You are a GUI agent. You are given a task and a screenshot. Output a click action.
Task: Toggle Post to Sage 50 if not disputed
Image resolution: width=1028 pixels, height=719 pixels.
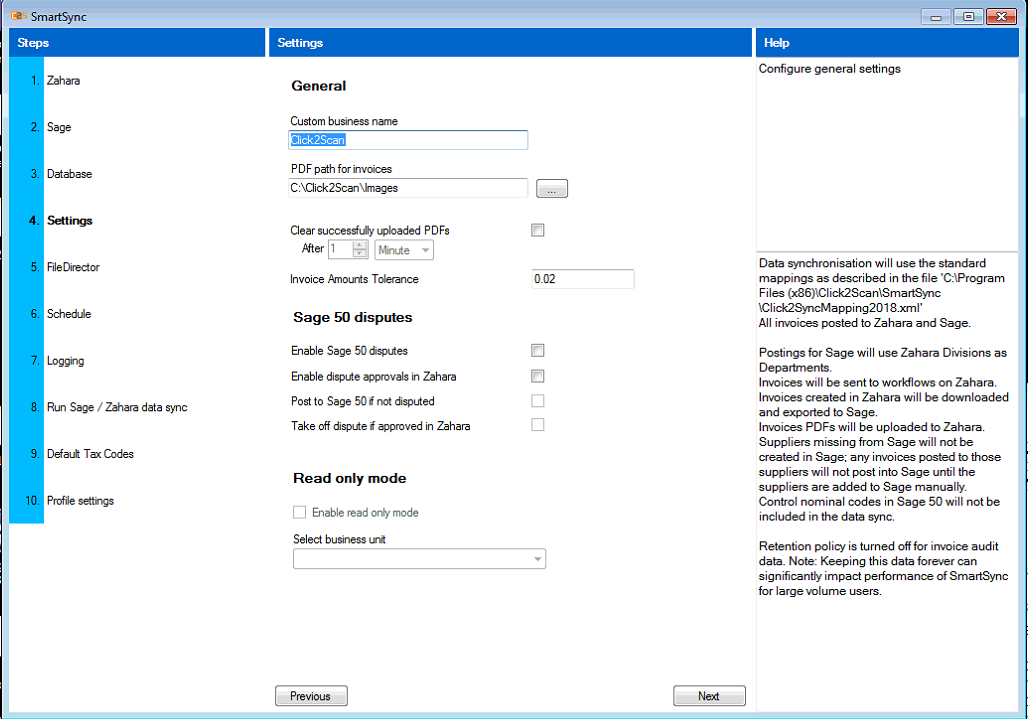click(x=538, y=400)
